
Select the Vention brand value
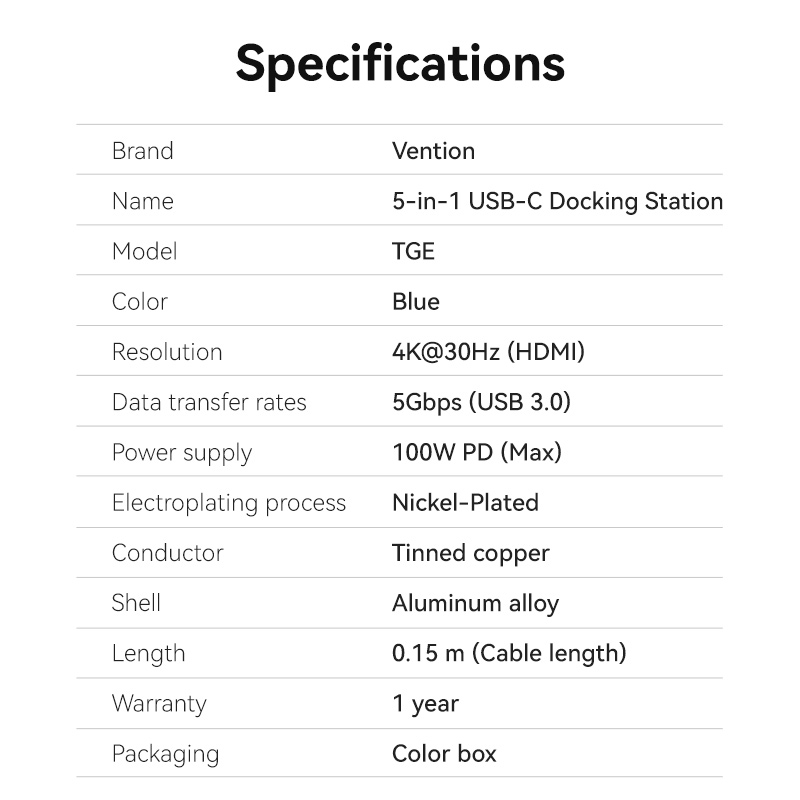(x=433, y=151)
